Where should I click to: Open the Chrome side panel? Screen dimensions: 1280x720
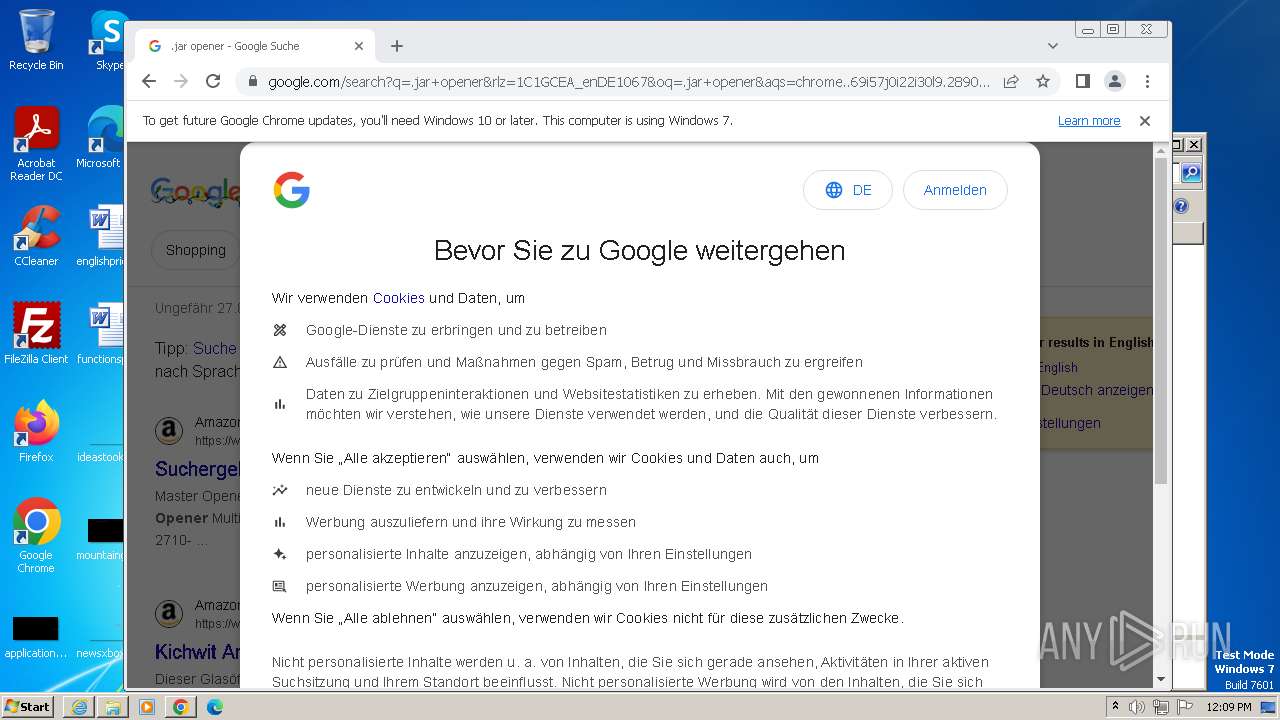pos(1082,81)
